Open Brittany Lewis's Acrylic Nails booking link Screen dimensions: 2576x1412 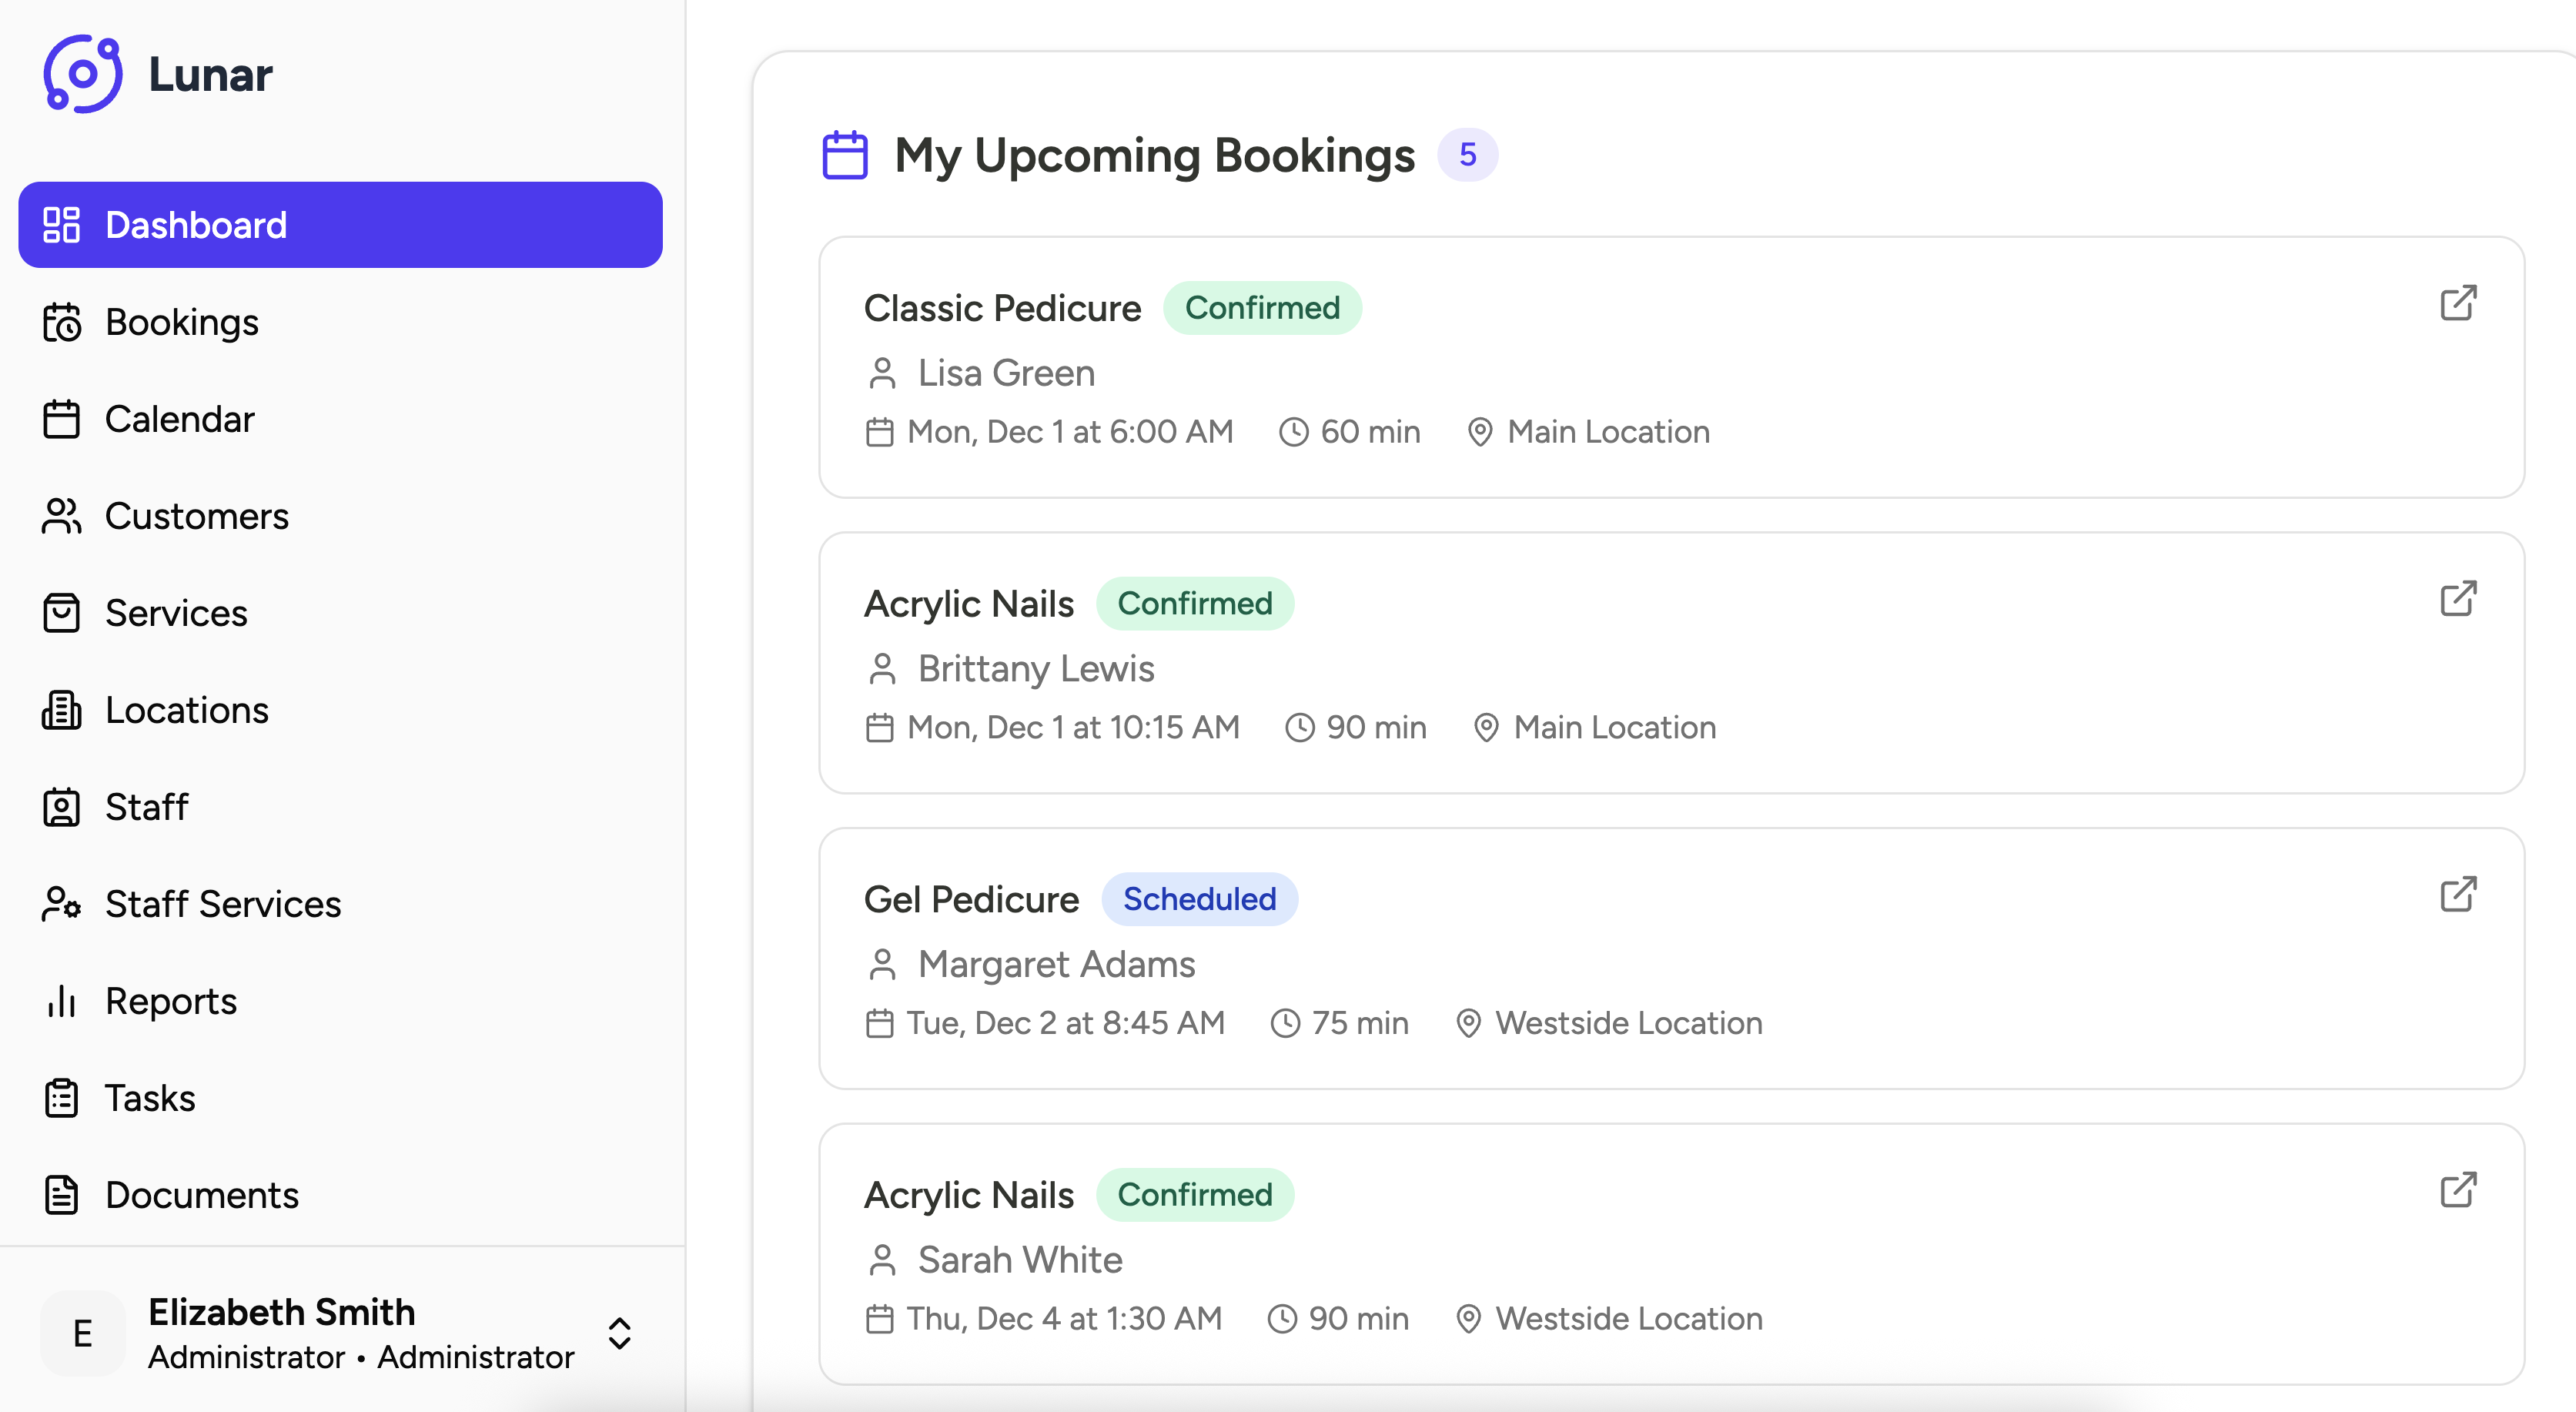click(x=2459, y=598)
